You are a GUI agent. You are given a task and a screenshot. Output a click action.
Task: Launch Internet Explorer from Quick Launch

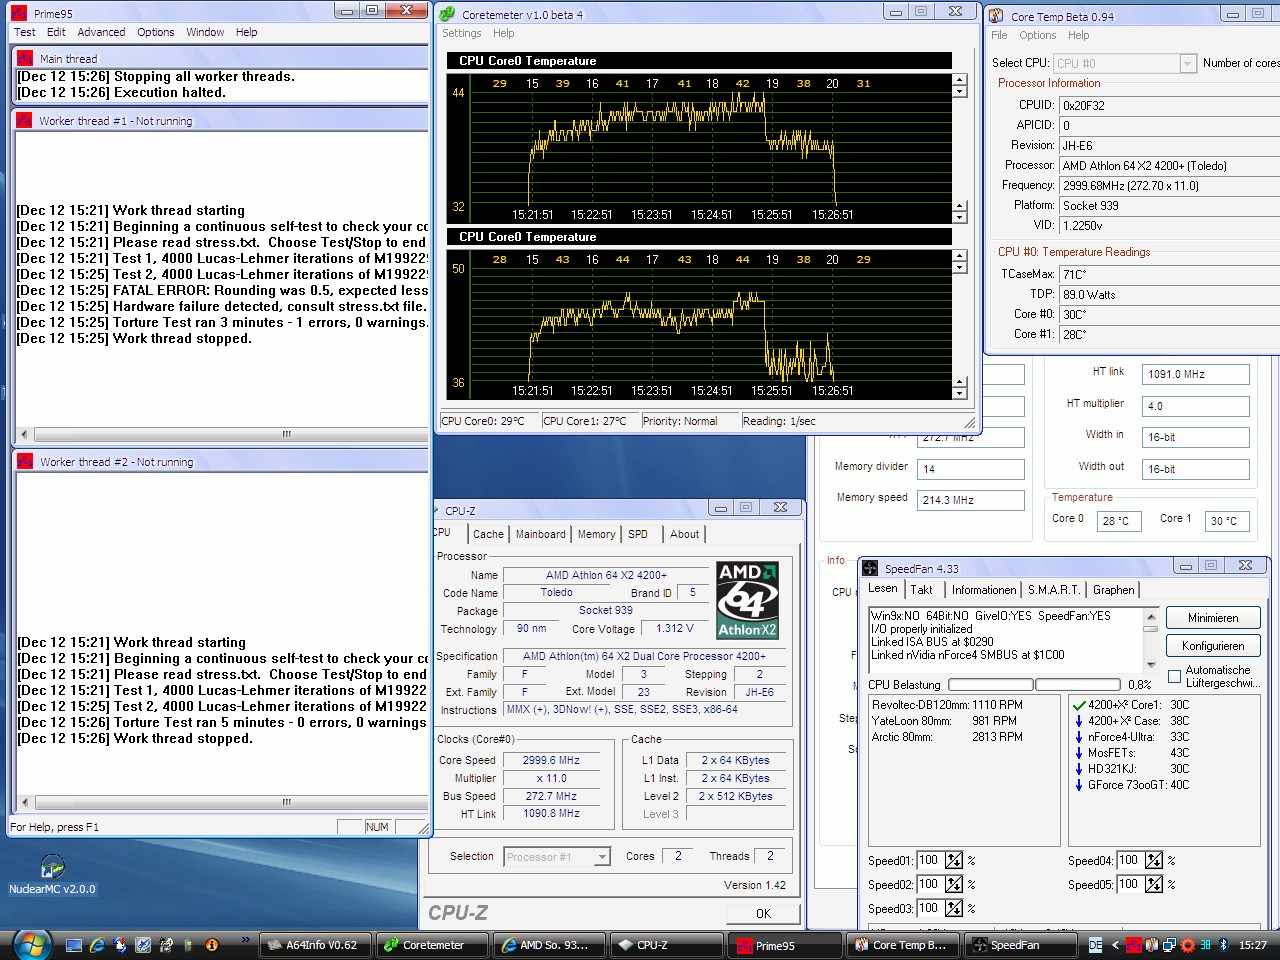pos(97,944)
